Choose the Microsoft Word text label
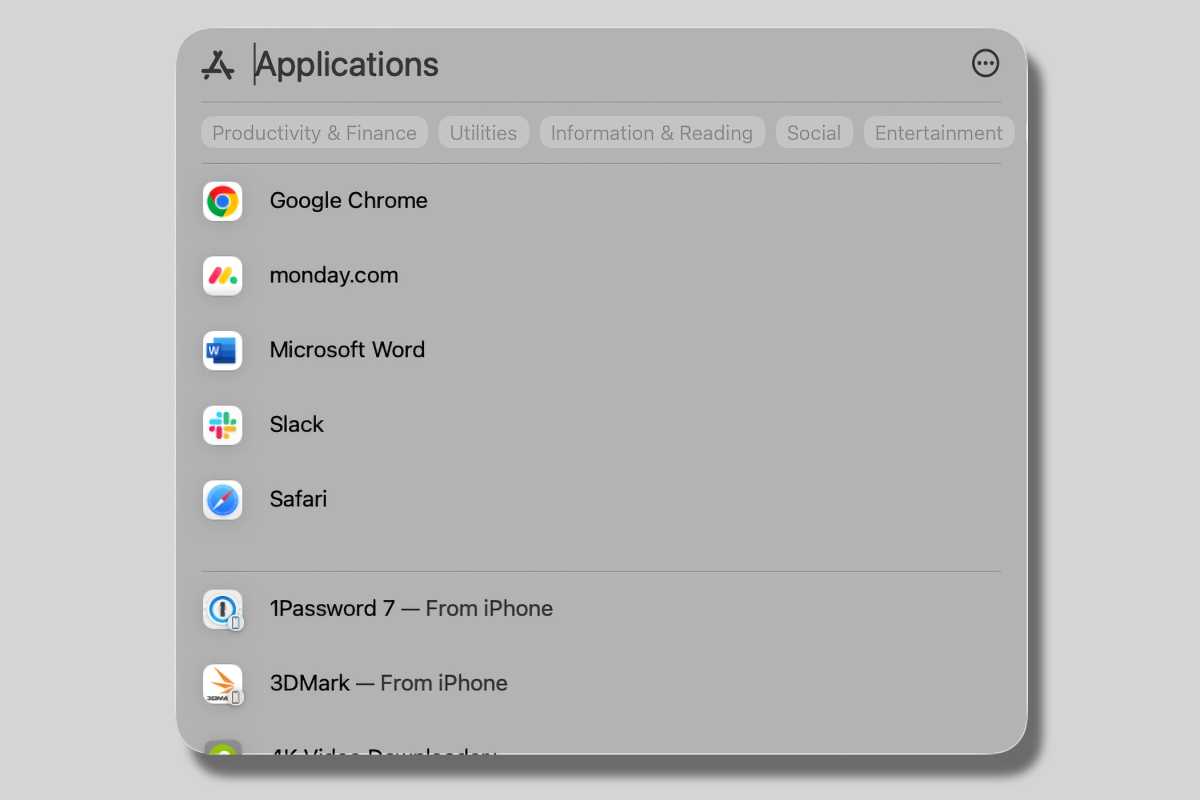The height and width of the screenshot is (800, 1200). (x=347, y=350)
